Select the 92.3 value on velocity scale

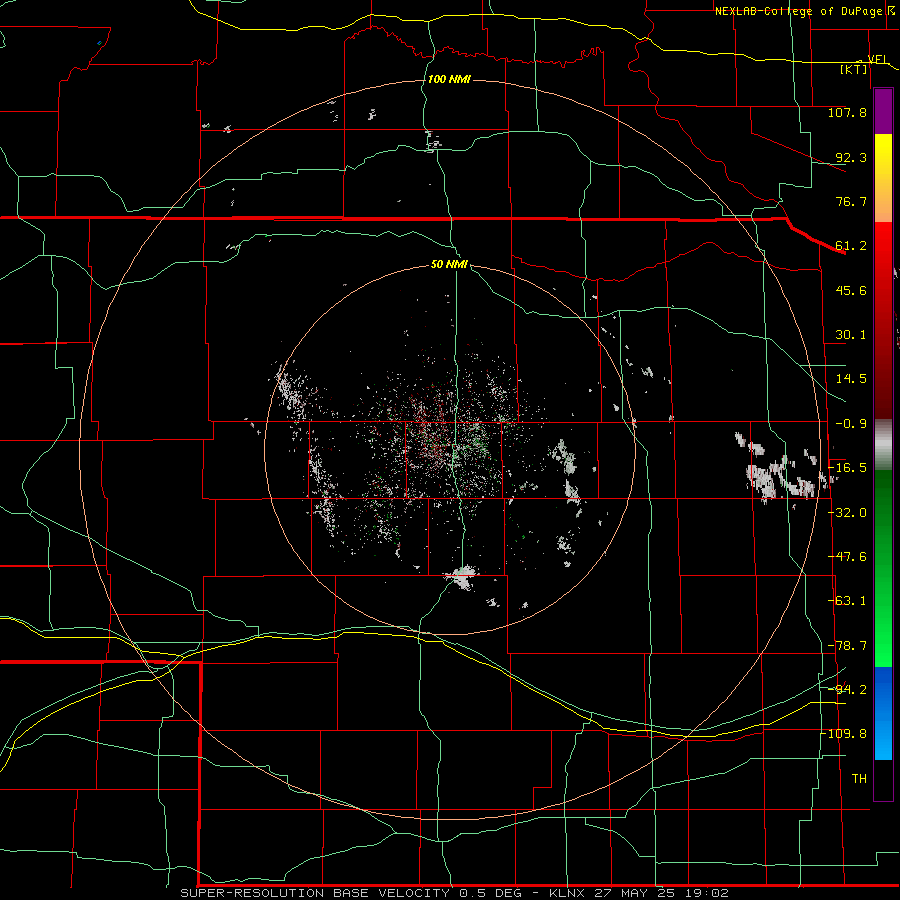pyautogui.click(x=851, y=157)
